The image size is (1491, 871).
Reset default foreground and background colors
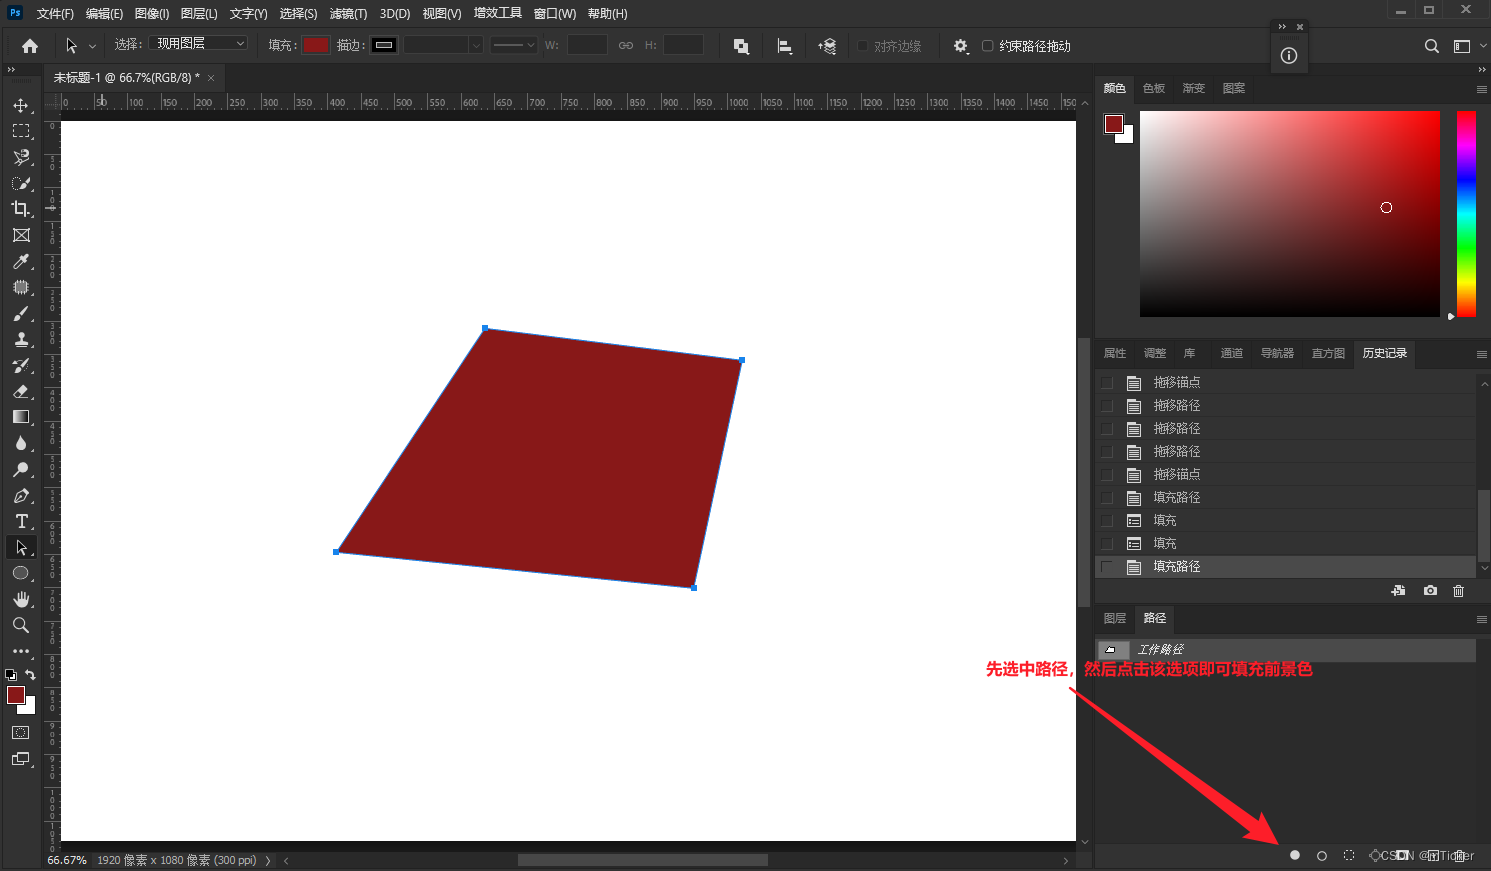[x=11, y=675]
